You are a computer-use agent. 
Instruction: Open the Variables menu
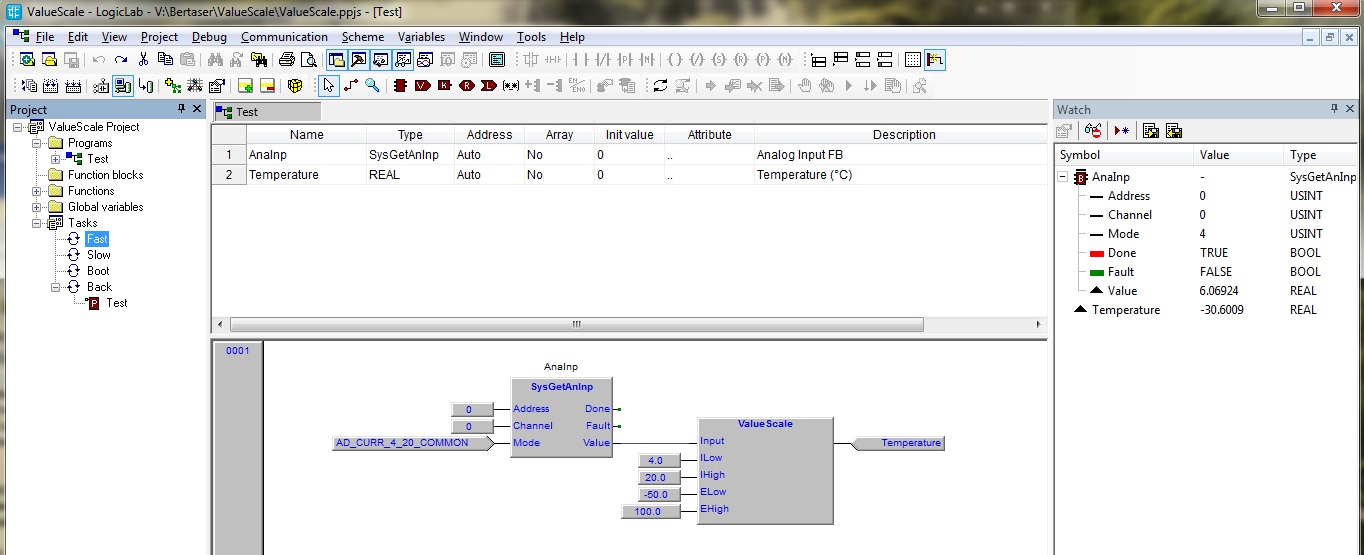pos(421,37)
